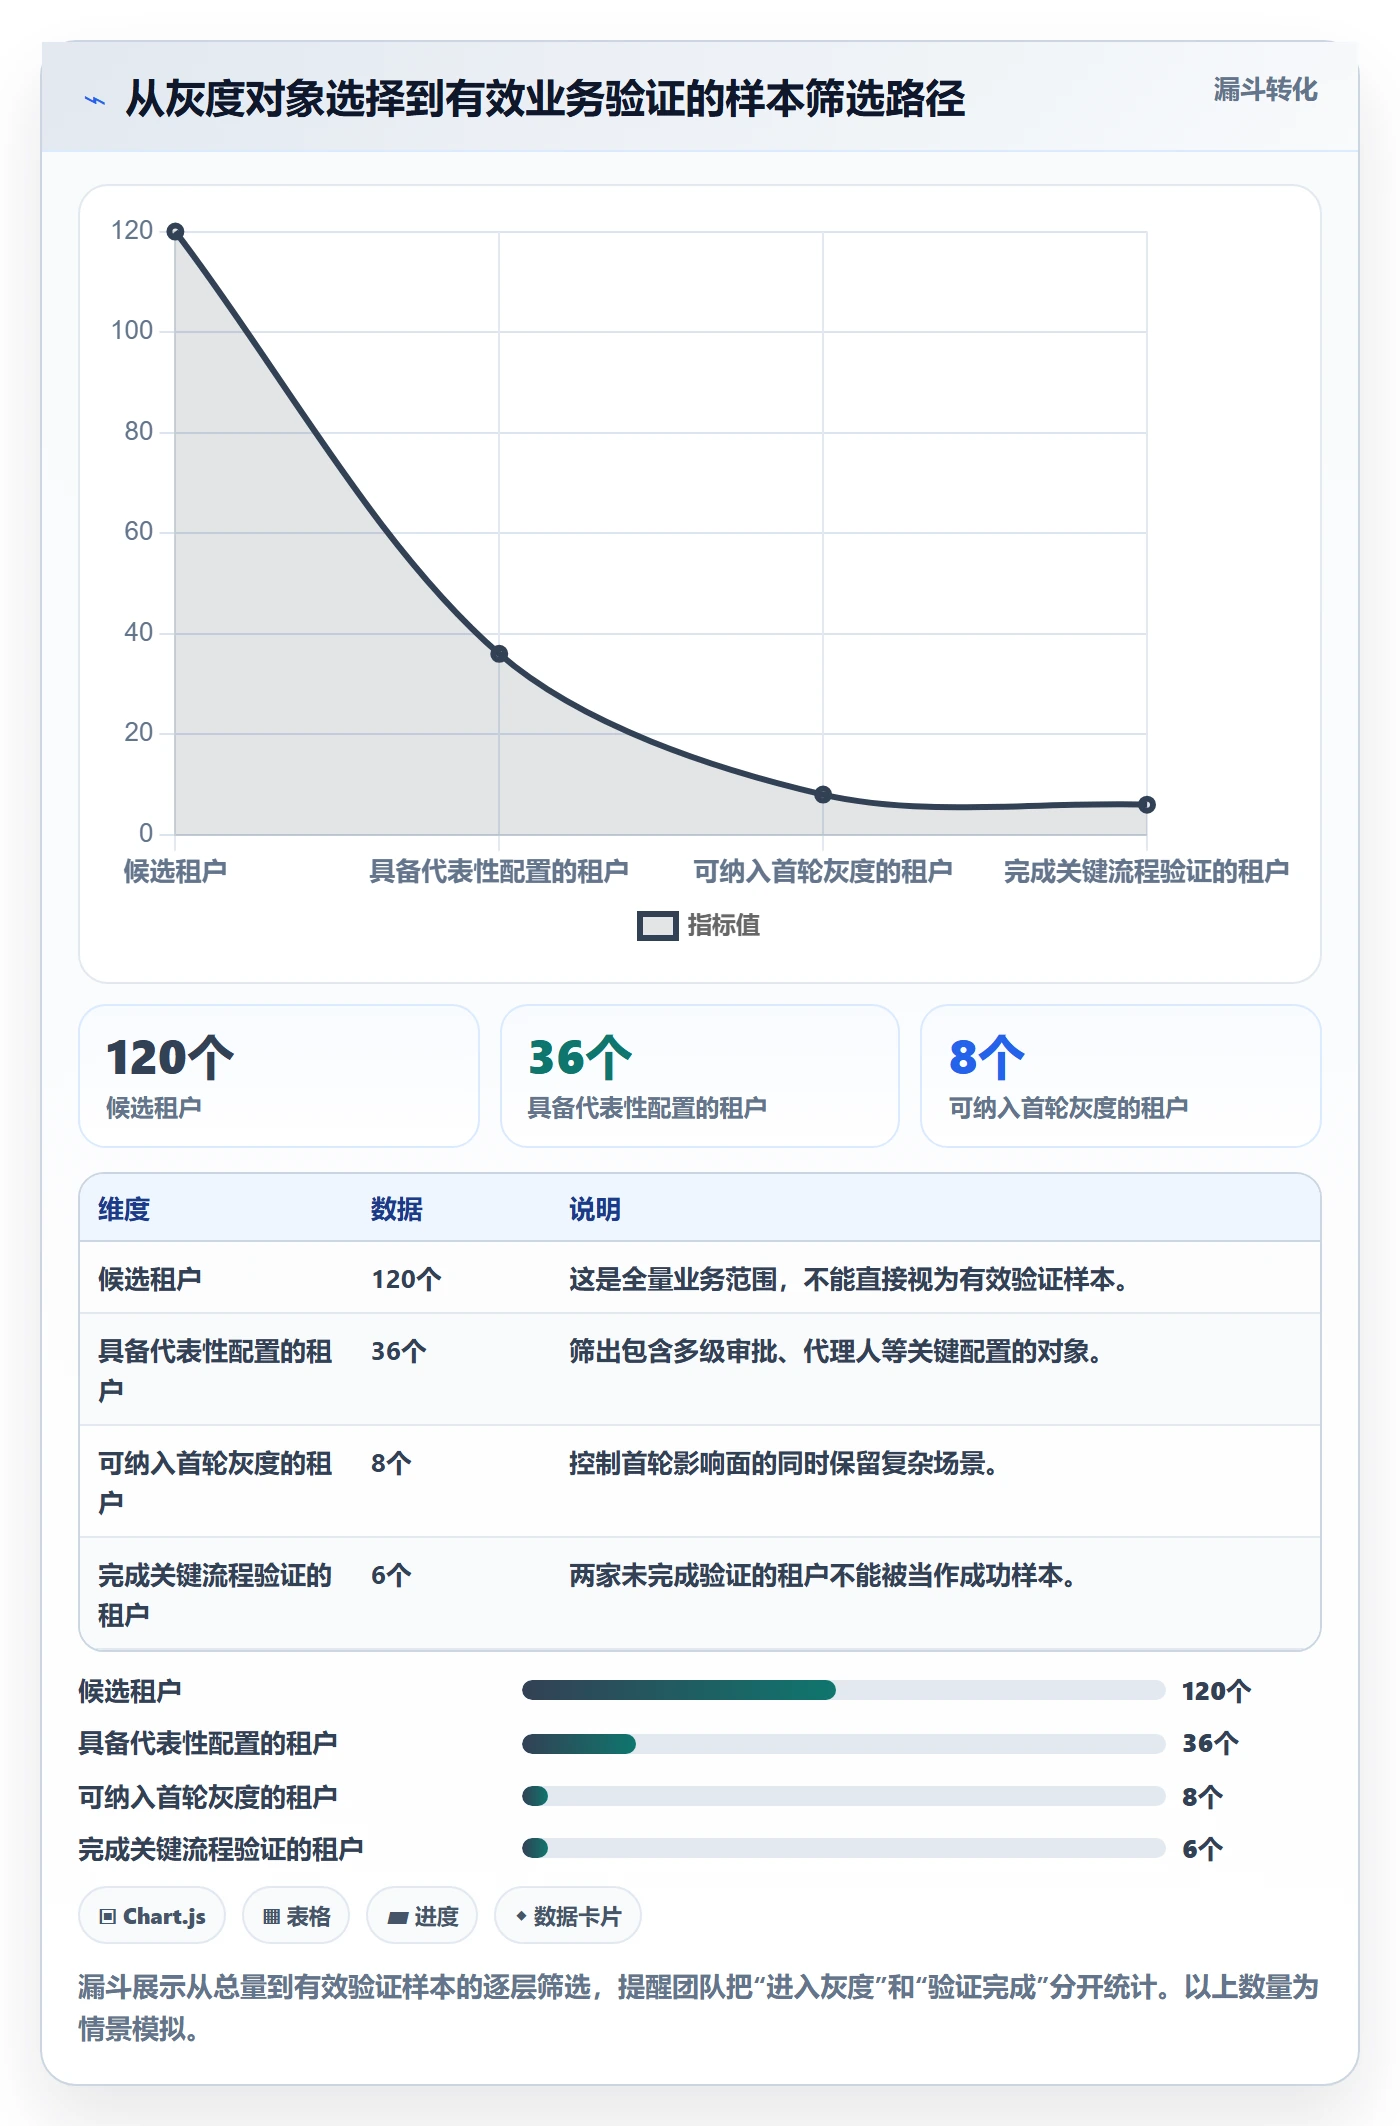Select the 120个 候选租户 data card
The width and height of the screenshot is (1400, 2126).
pos(279,1076)
